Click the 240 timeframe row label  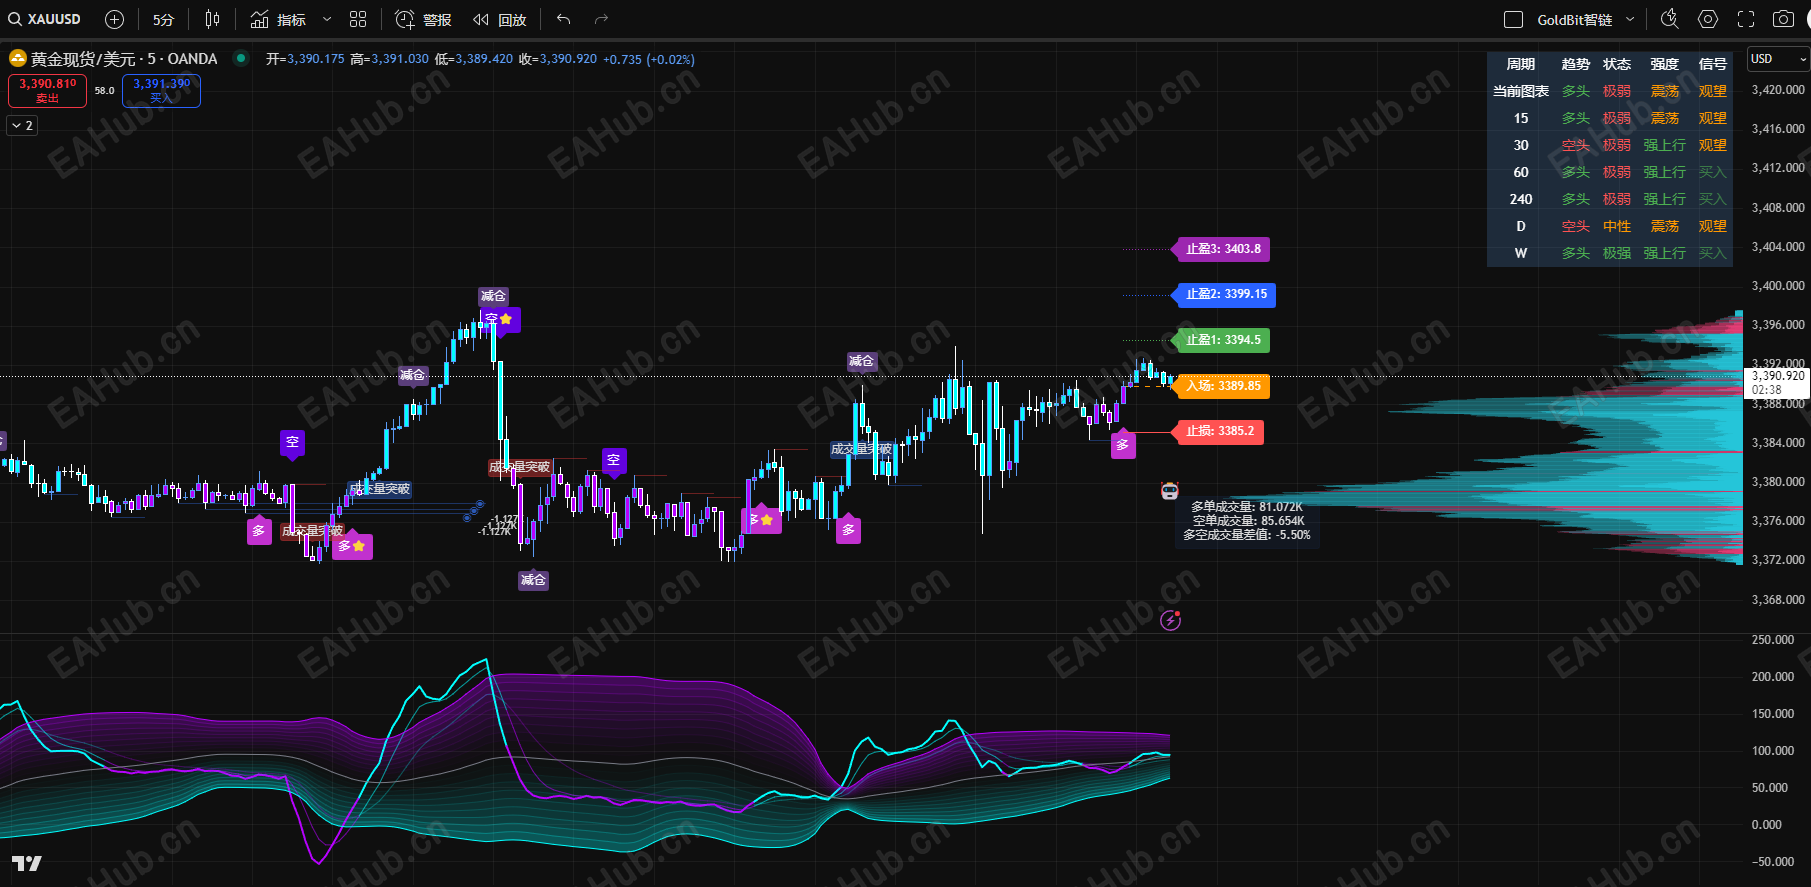pyautogui.click(x=1520, y=199)
